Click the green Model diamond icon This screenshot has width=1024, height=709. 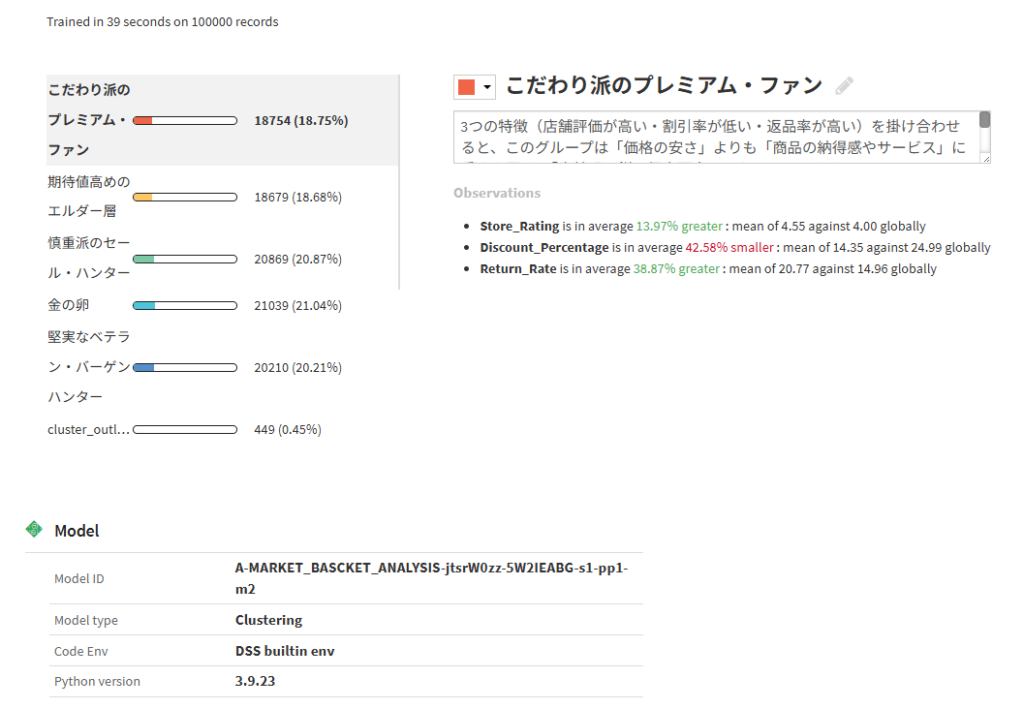pyautogui.click(x=34, y=529)
